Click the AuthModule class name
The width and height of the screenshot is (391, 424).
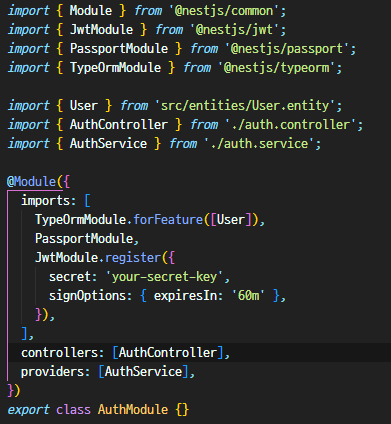click(x=133, y=410)
